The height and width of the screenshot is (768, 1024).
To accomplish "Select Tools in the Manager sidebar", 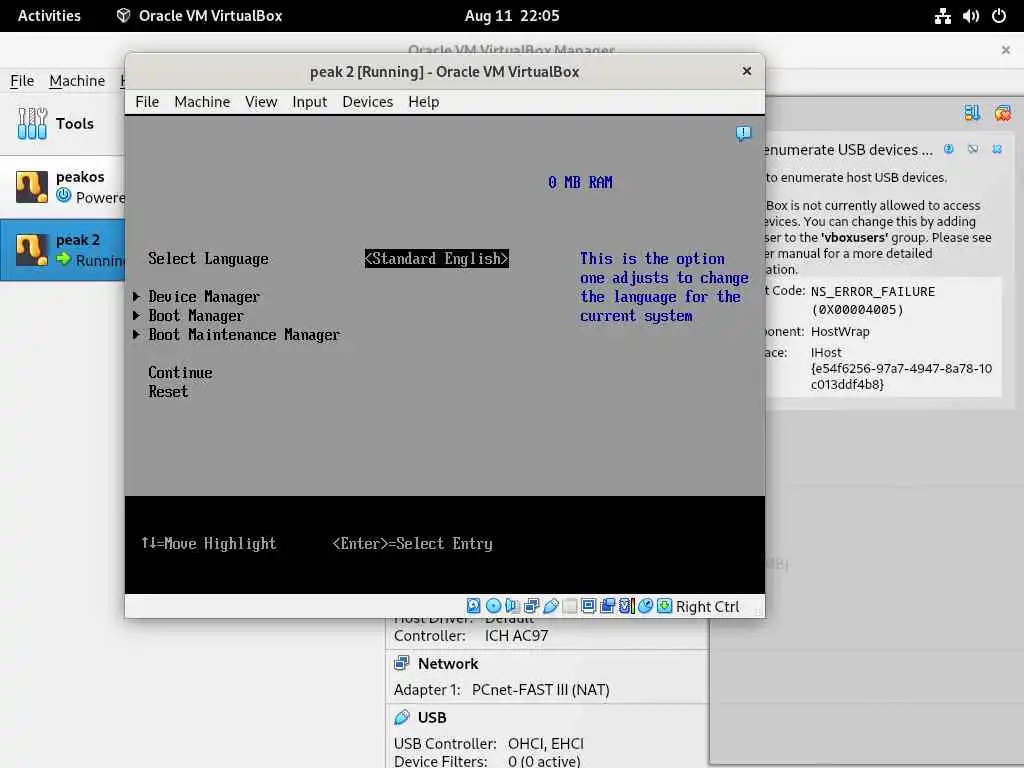I will click(62, 123).
